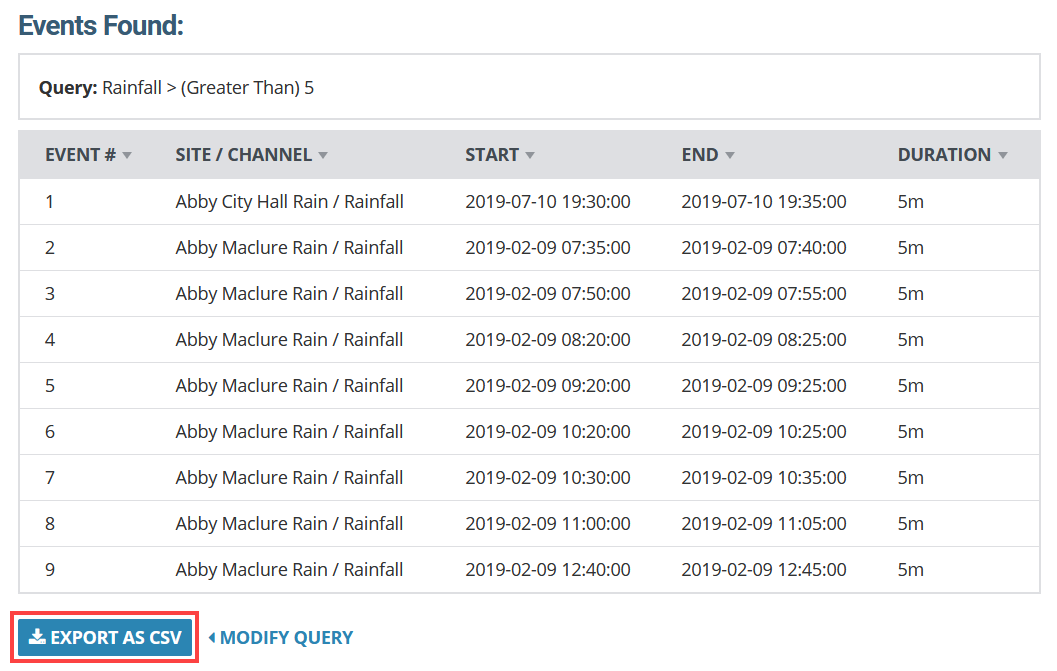Select event number 2 cell

[x=50, y=247]
